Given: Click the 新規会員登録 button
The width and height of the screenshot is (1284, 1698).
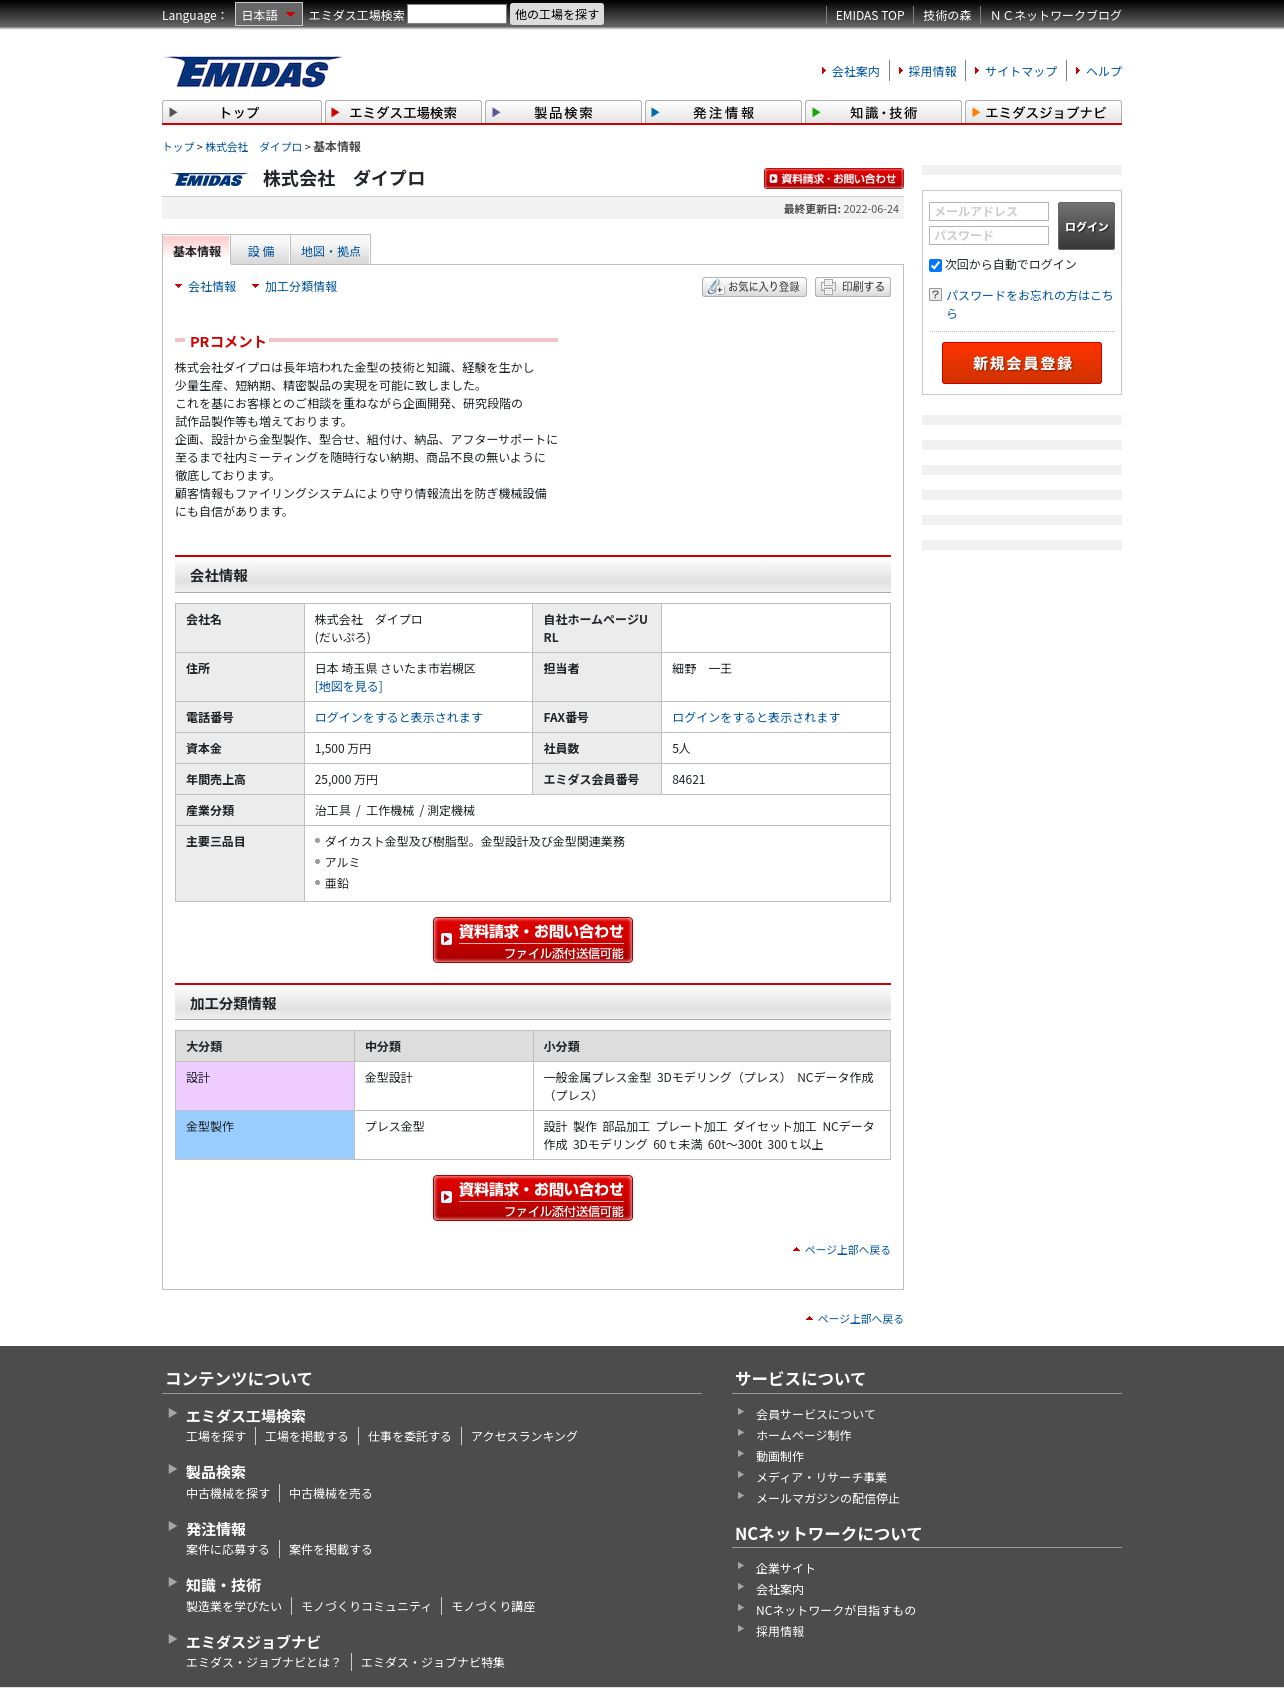Looking at the screenshot, I should click(1022, 363).
